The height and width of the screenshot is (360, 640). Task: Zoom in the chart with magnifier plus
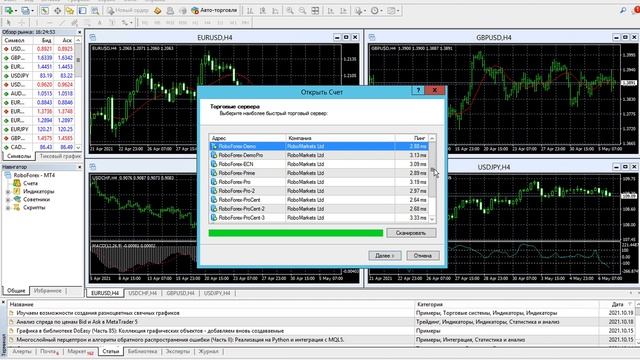[x=290, y=11]
